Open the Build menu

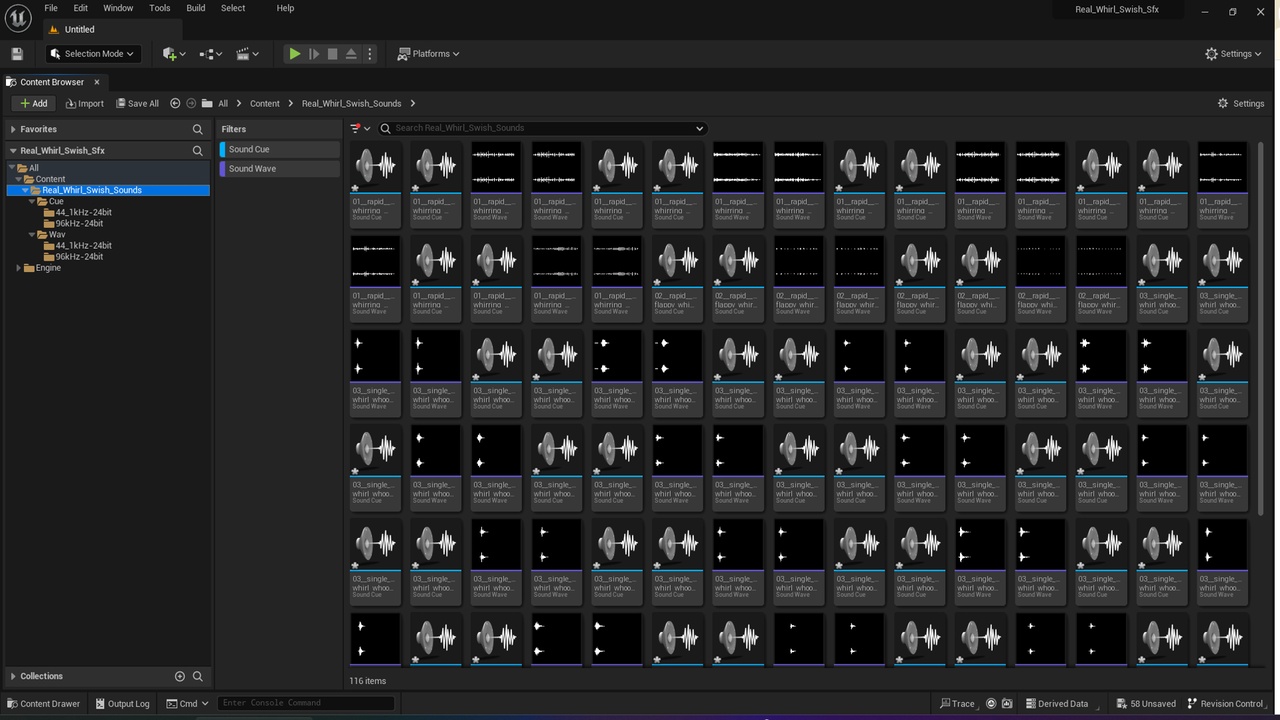coord(196,8)
